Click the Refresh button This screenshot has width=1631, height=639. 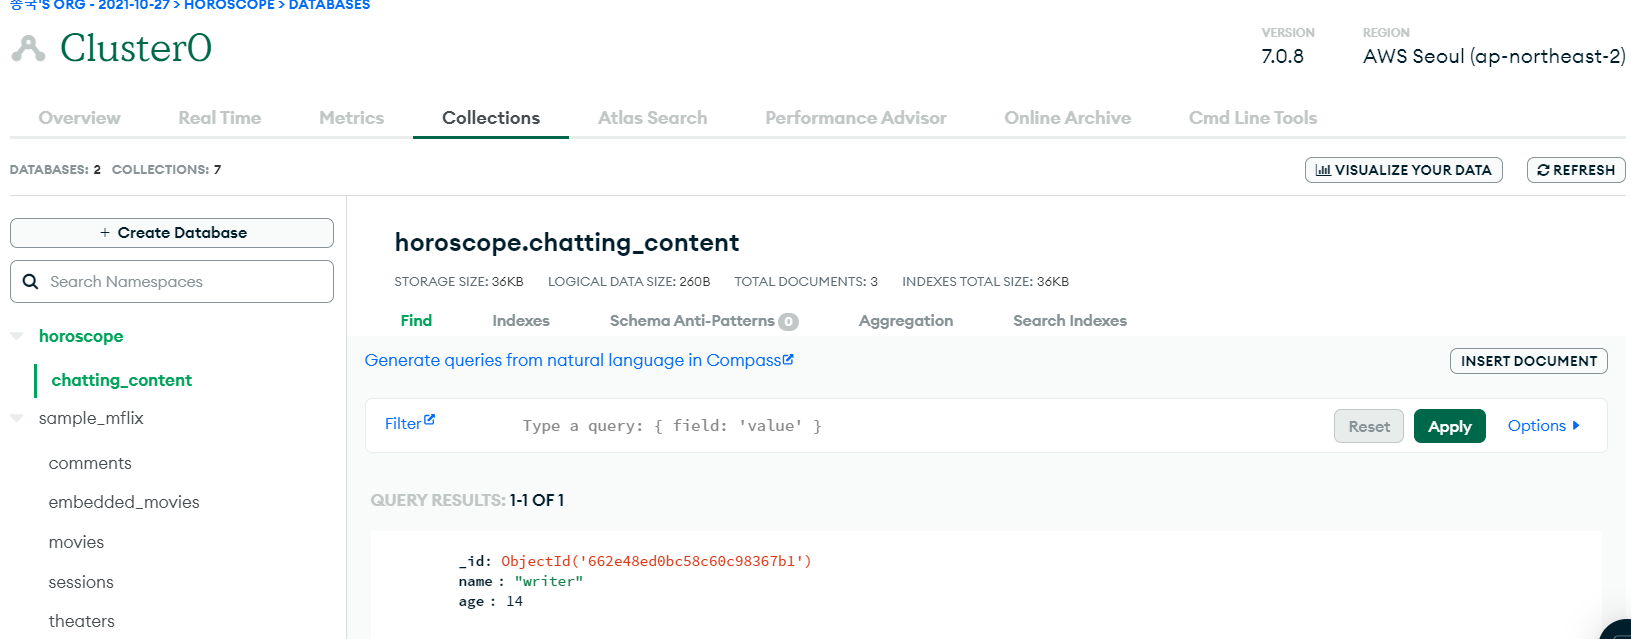click(1576, 170)
